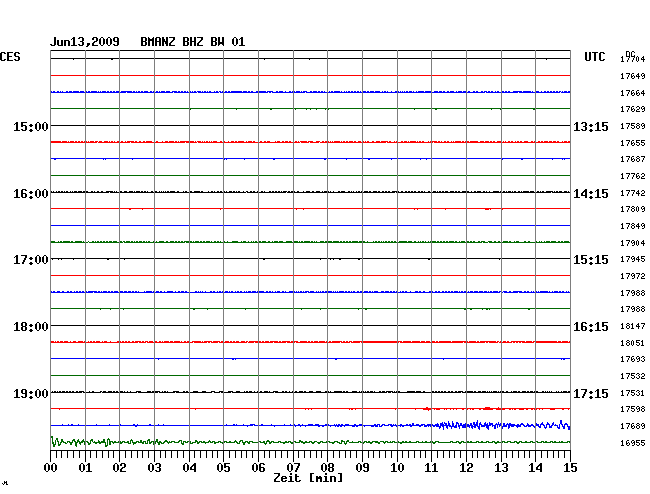Click the DC offset value 17809
This screenshot has height=494, width=650.
(633, 209)
